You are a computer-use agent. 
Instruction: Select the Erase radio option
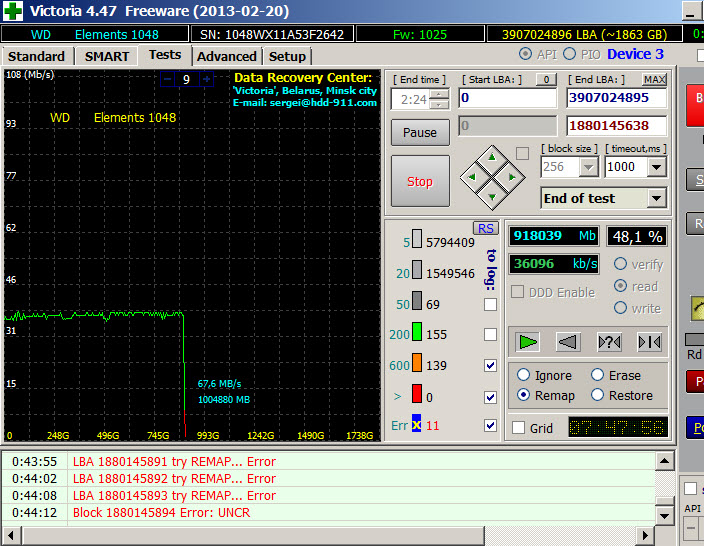[x=598, y=375]
